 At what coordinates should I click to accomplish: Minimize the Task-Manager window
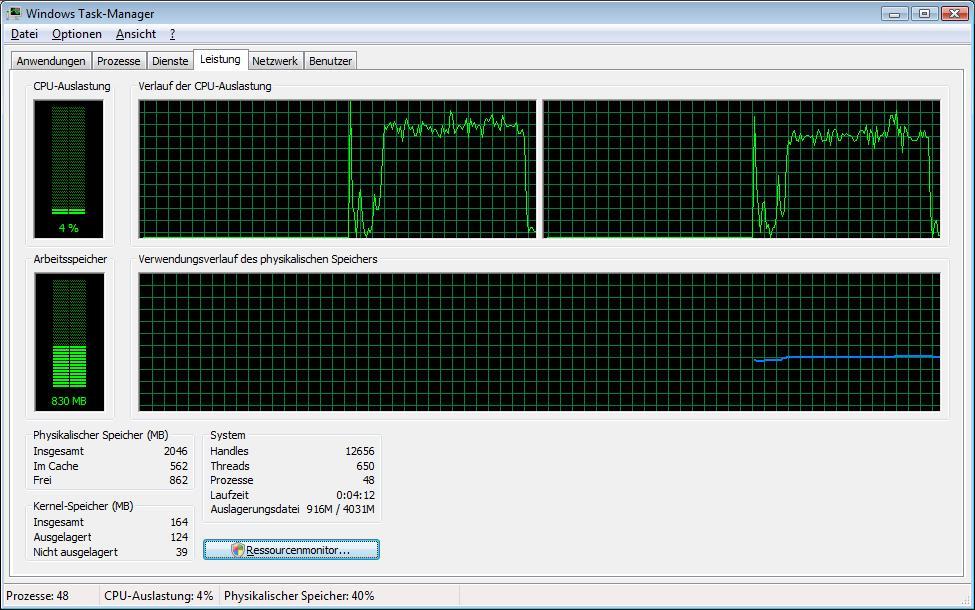tap(895, 14)
